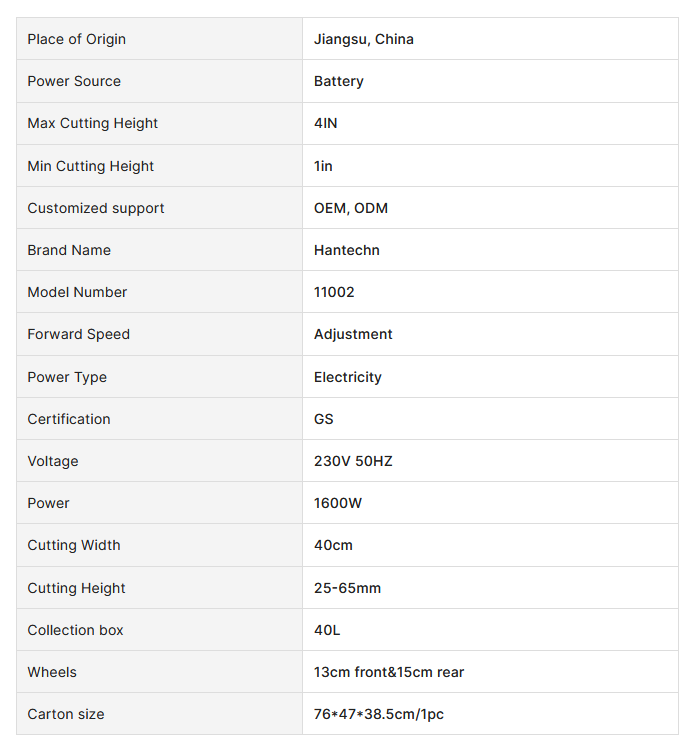Click the Place of Origin label cell
The image size is (700, 750).
click(77, 39)
